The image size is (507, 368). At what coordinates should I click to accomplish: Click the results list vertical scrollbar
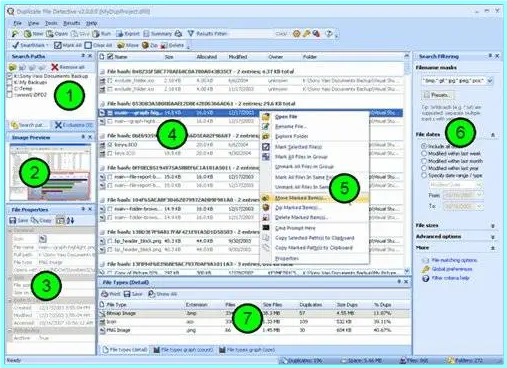pos(407,163)
